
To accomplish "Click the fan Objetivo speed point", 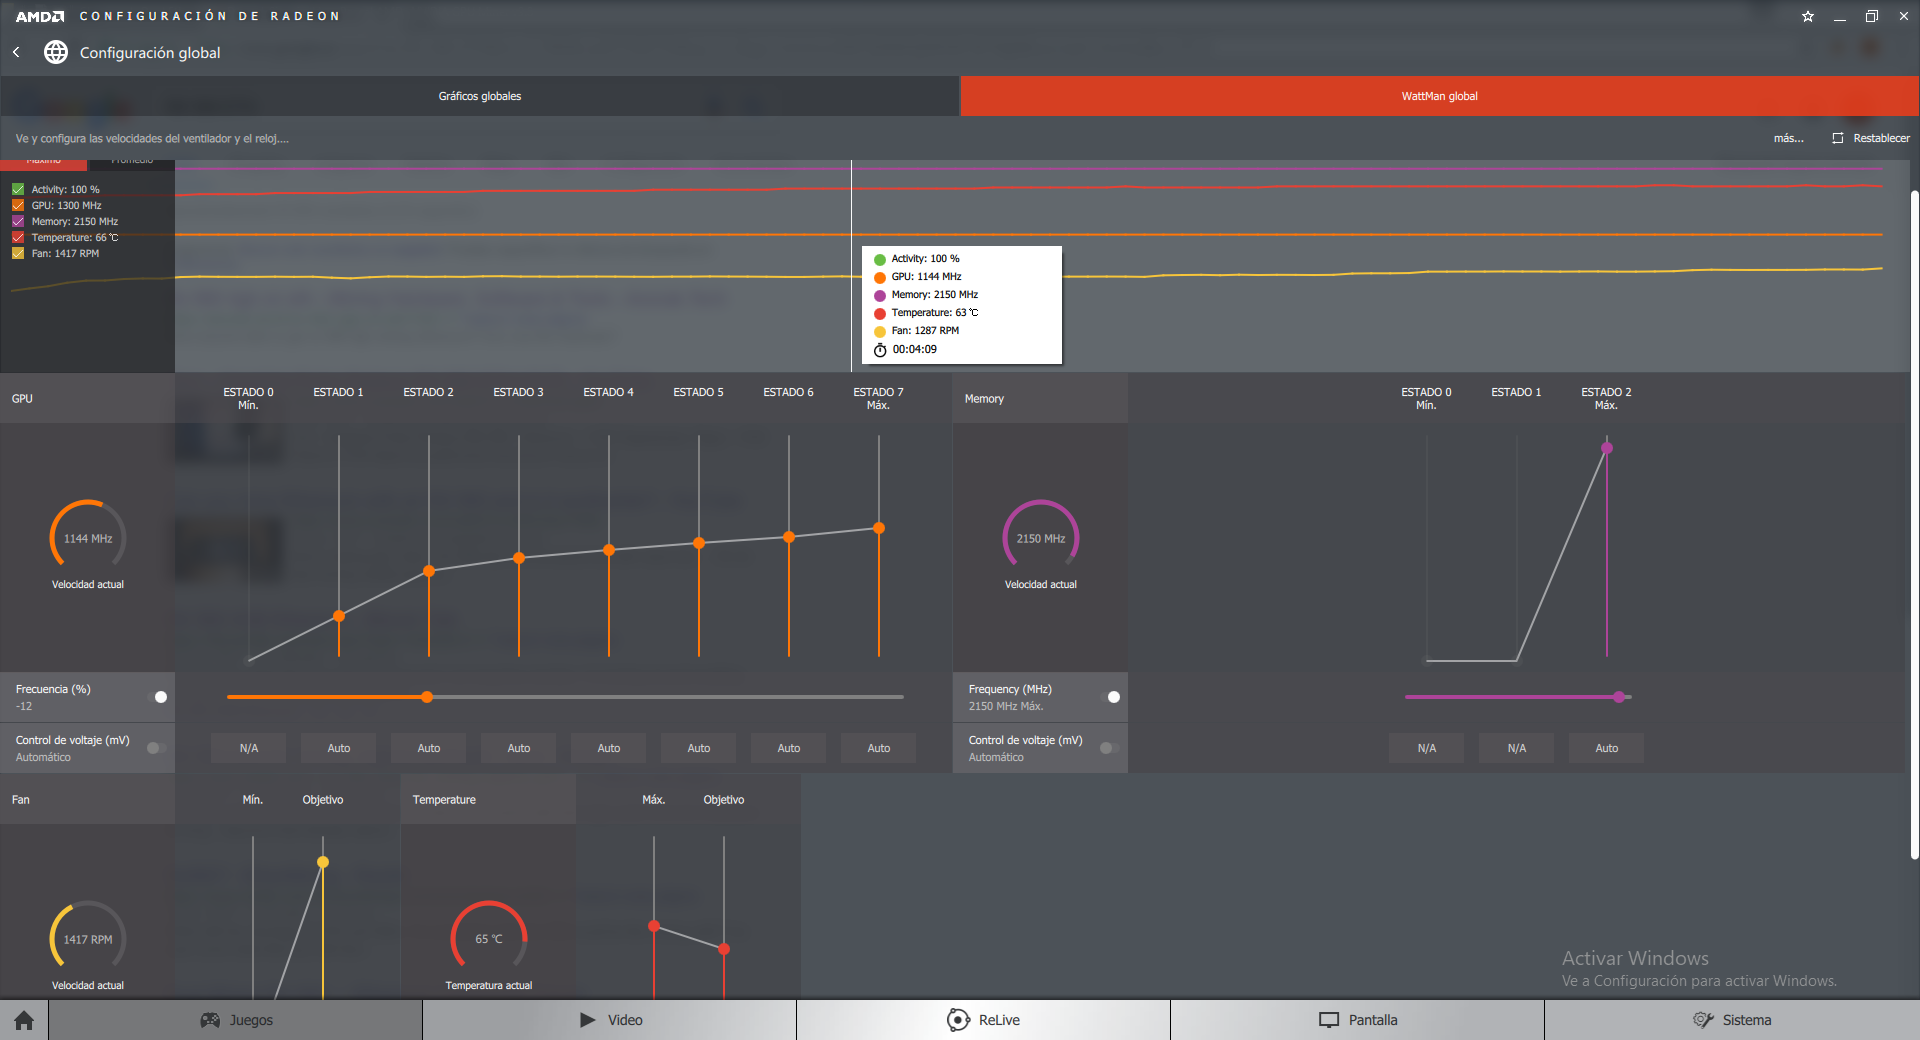I will pyautogui.click(x=323, y=862).
